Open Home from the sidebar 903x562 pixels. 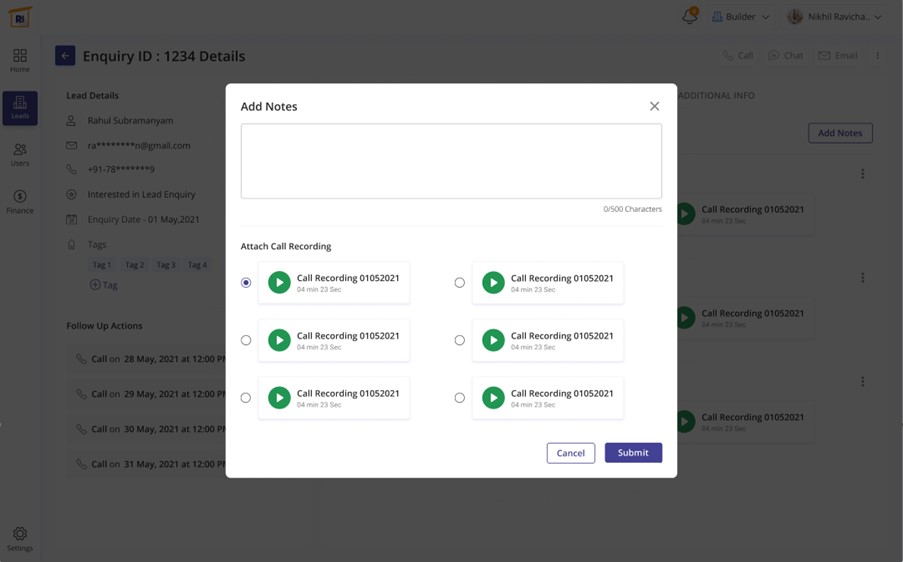[x=20, y=60]
